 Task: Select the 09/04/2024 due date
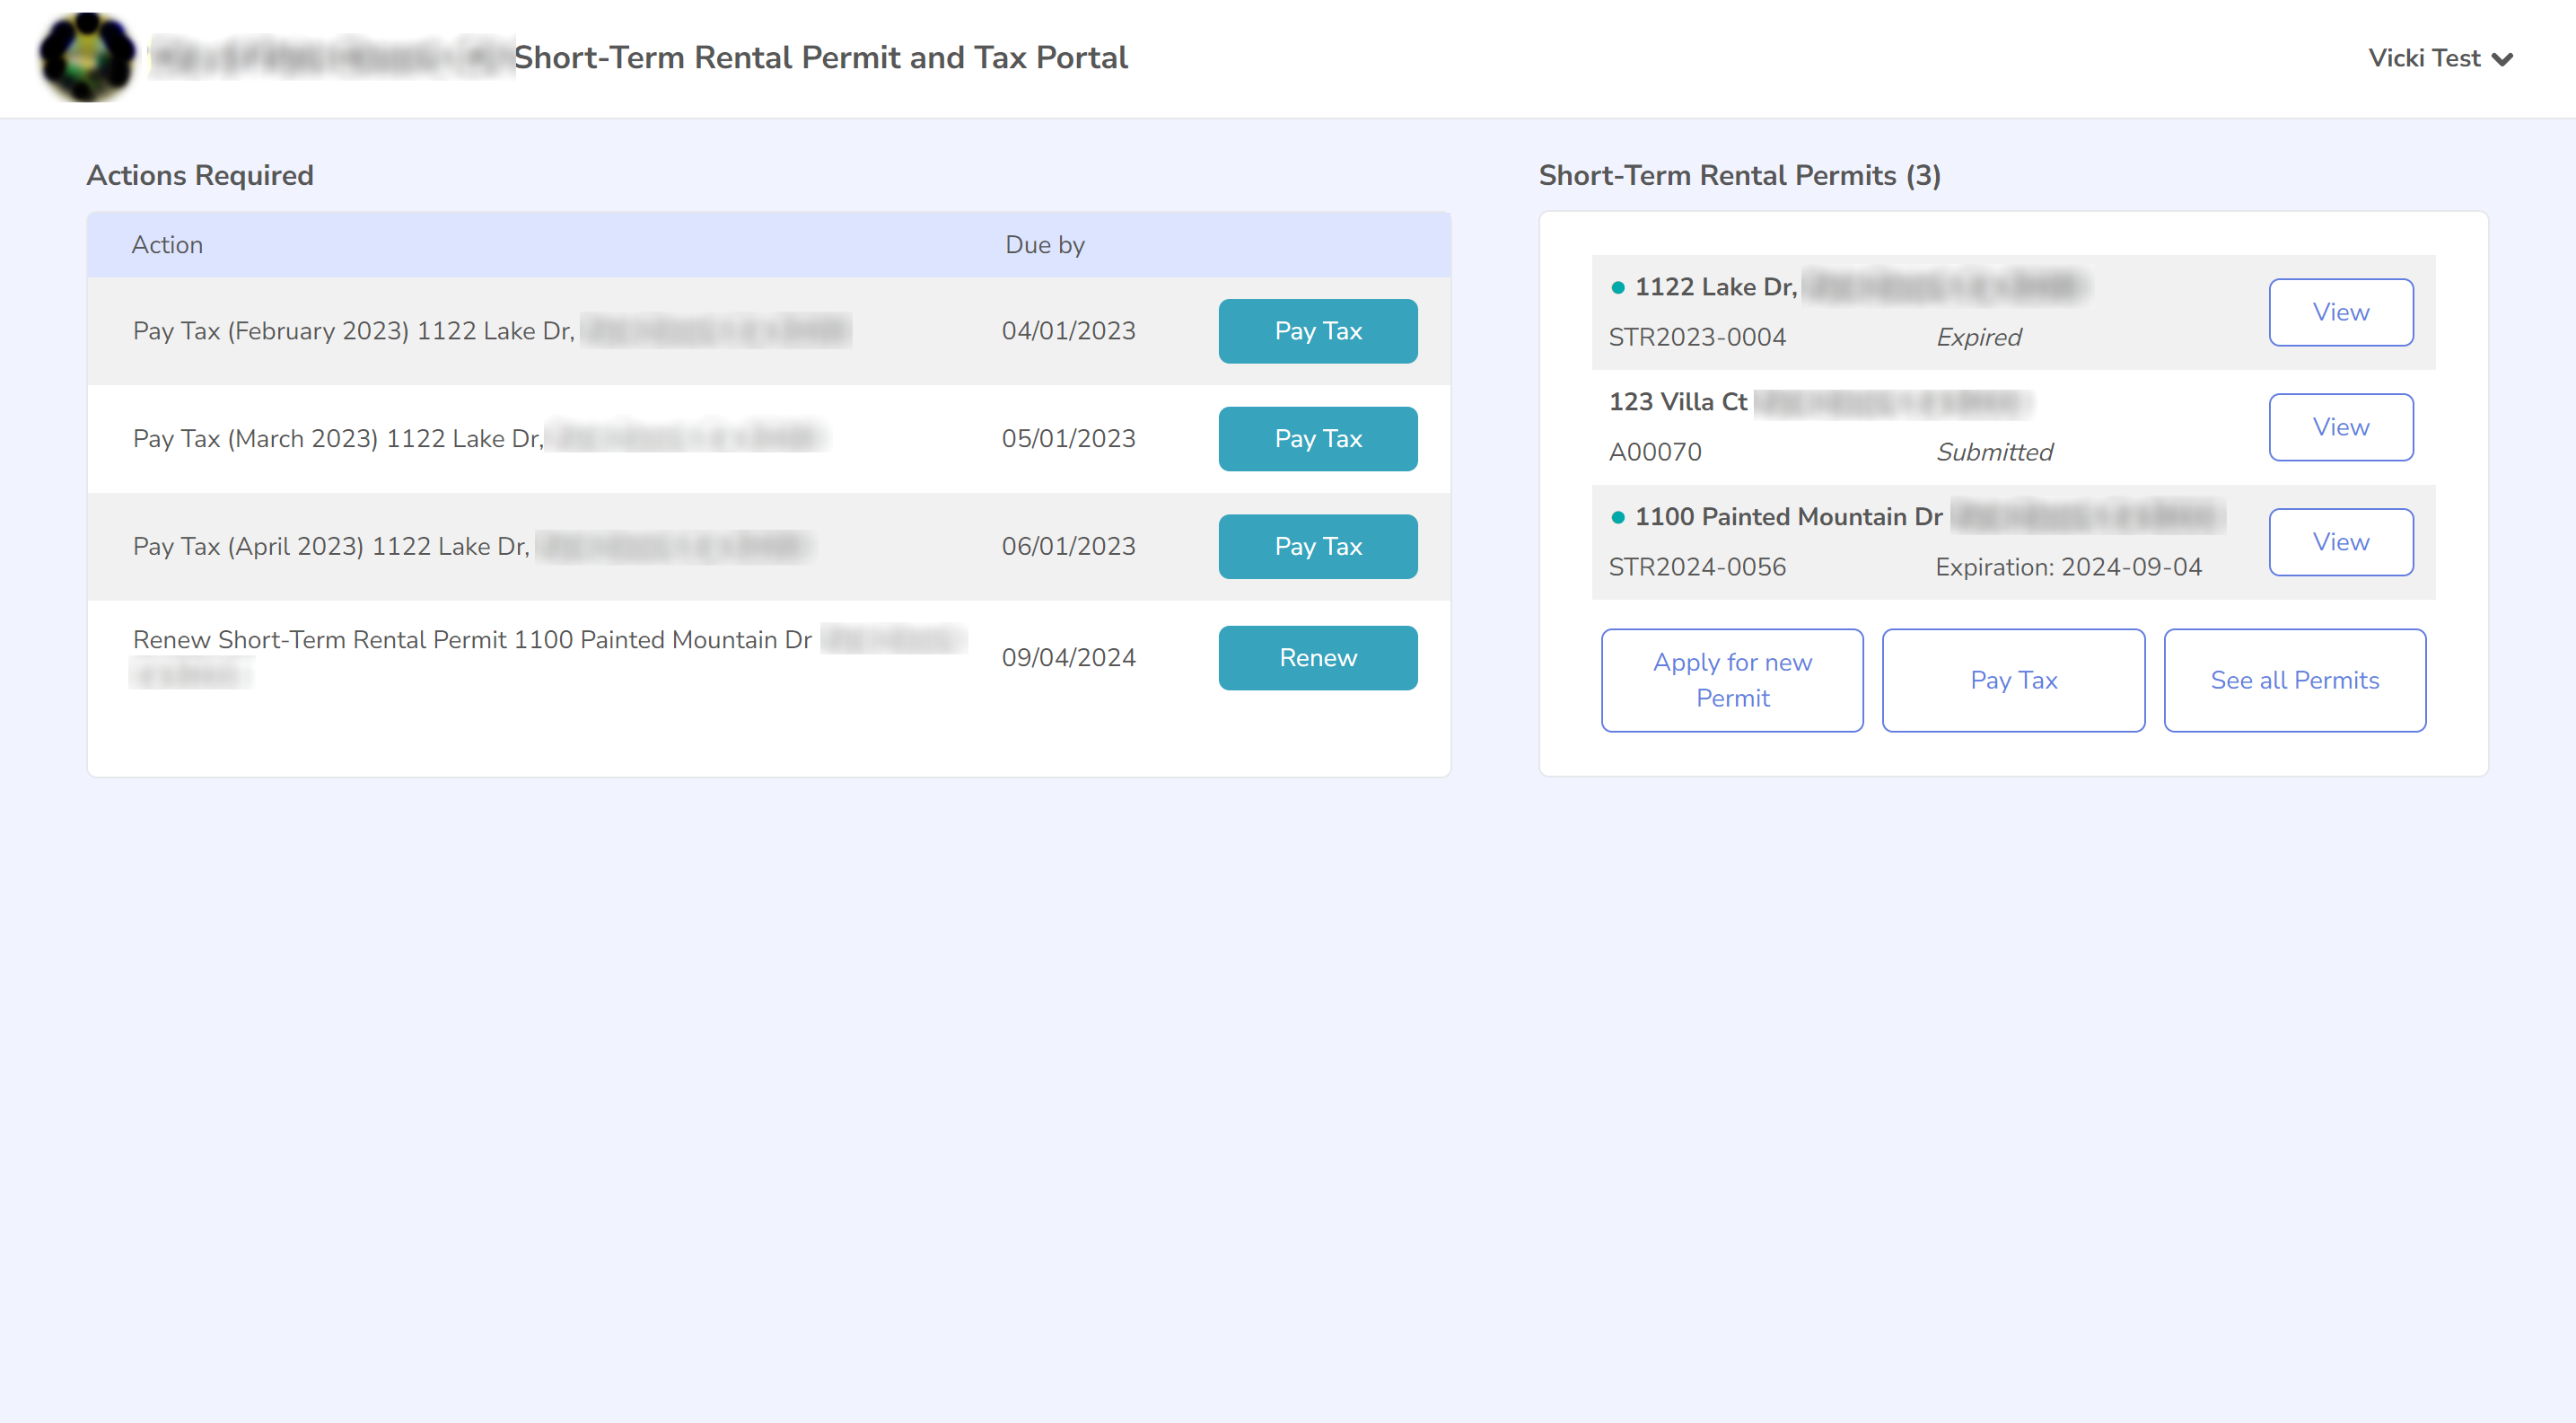click(1068, 658)
